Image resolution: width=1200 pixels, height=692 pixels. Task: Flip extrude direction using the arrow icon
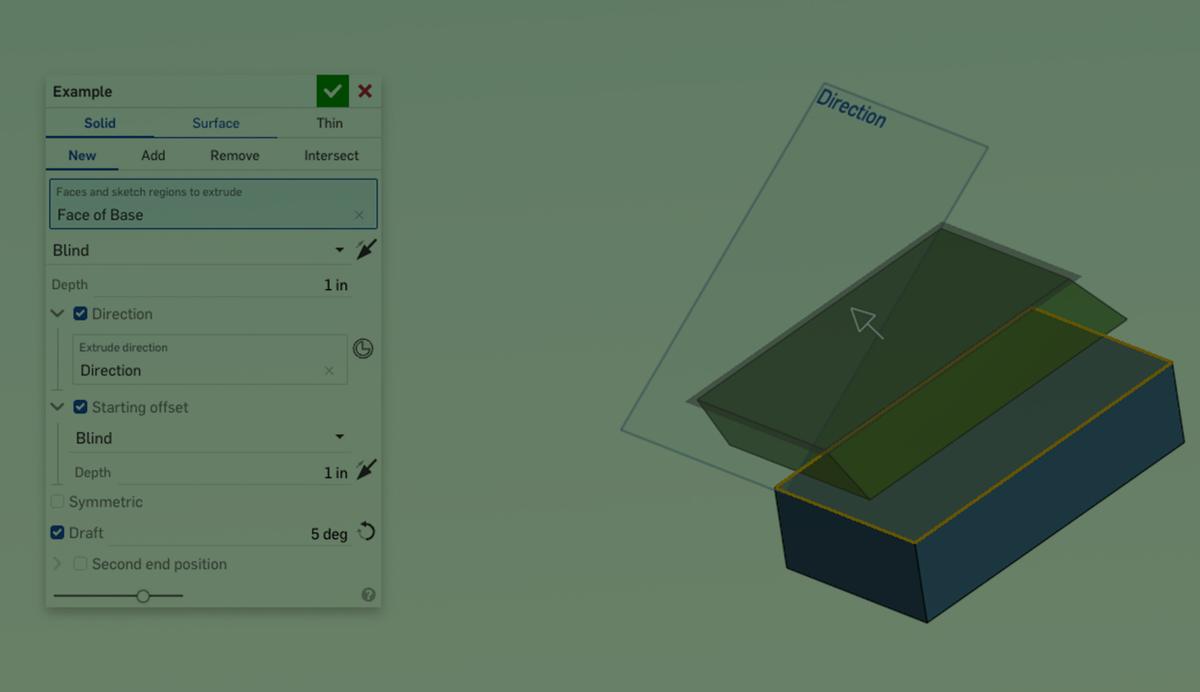tap(365, 249)
